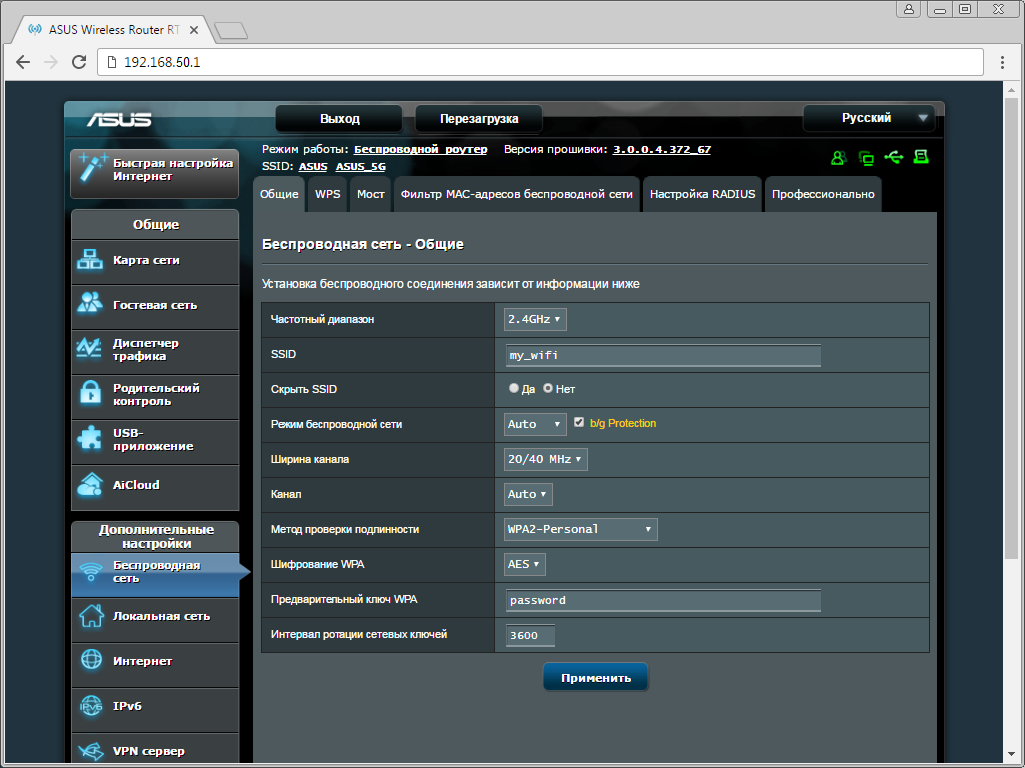Open the Профессионально tab

[823, 194]
